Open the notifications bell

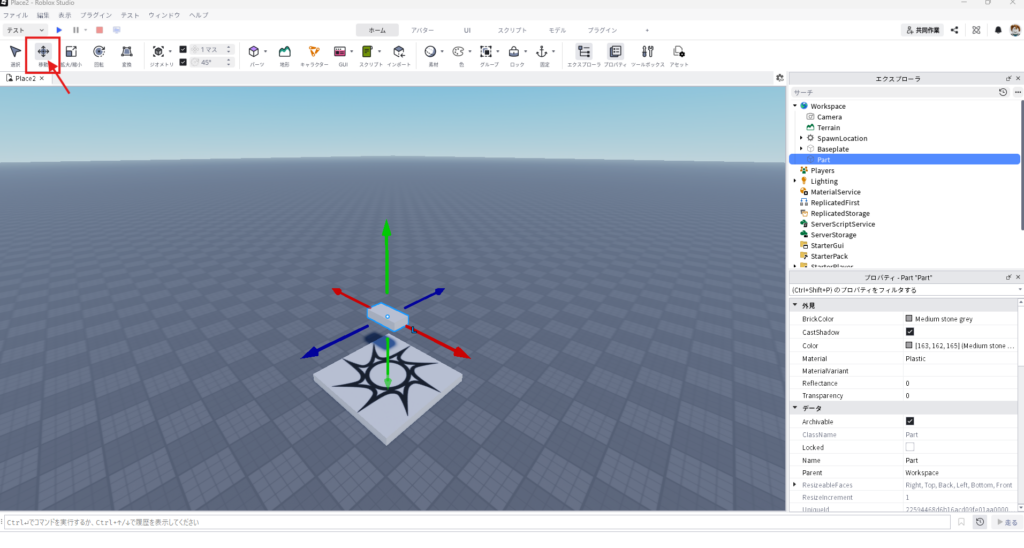click(x=998, y=30)
